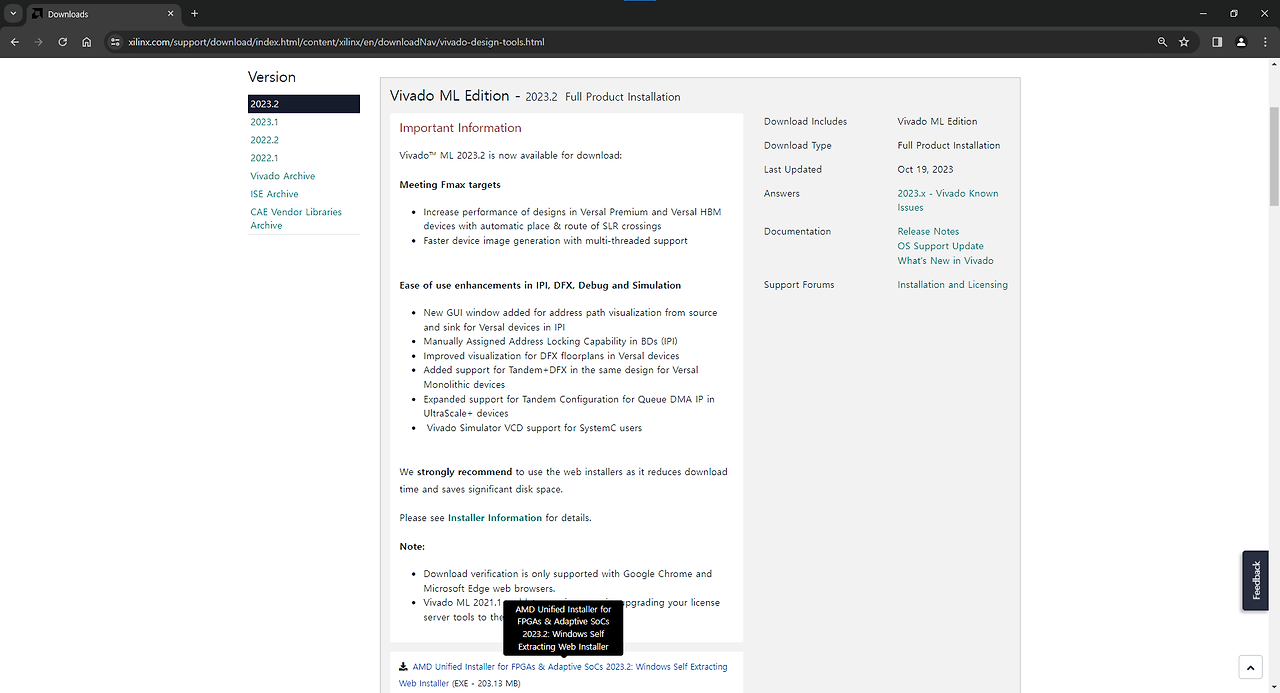
Task: Click the scroll-to-top arrow button
Action: [1250, 667]
